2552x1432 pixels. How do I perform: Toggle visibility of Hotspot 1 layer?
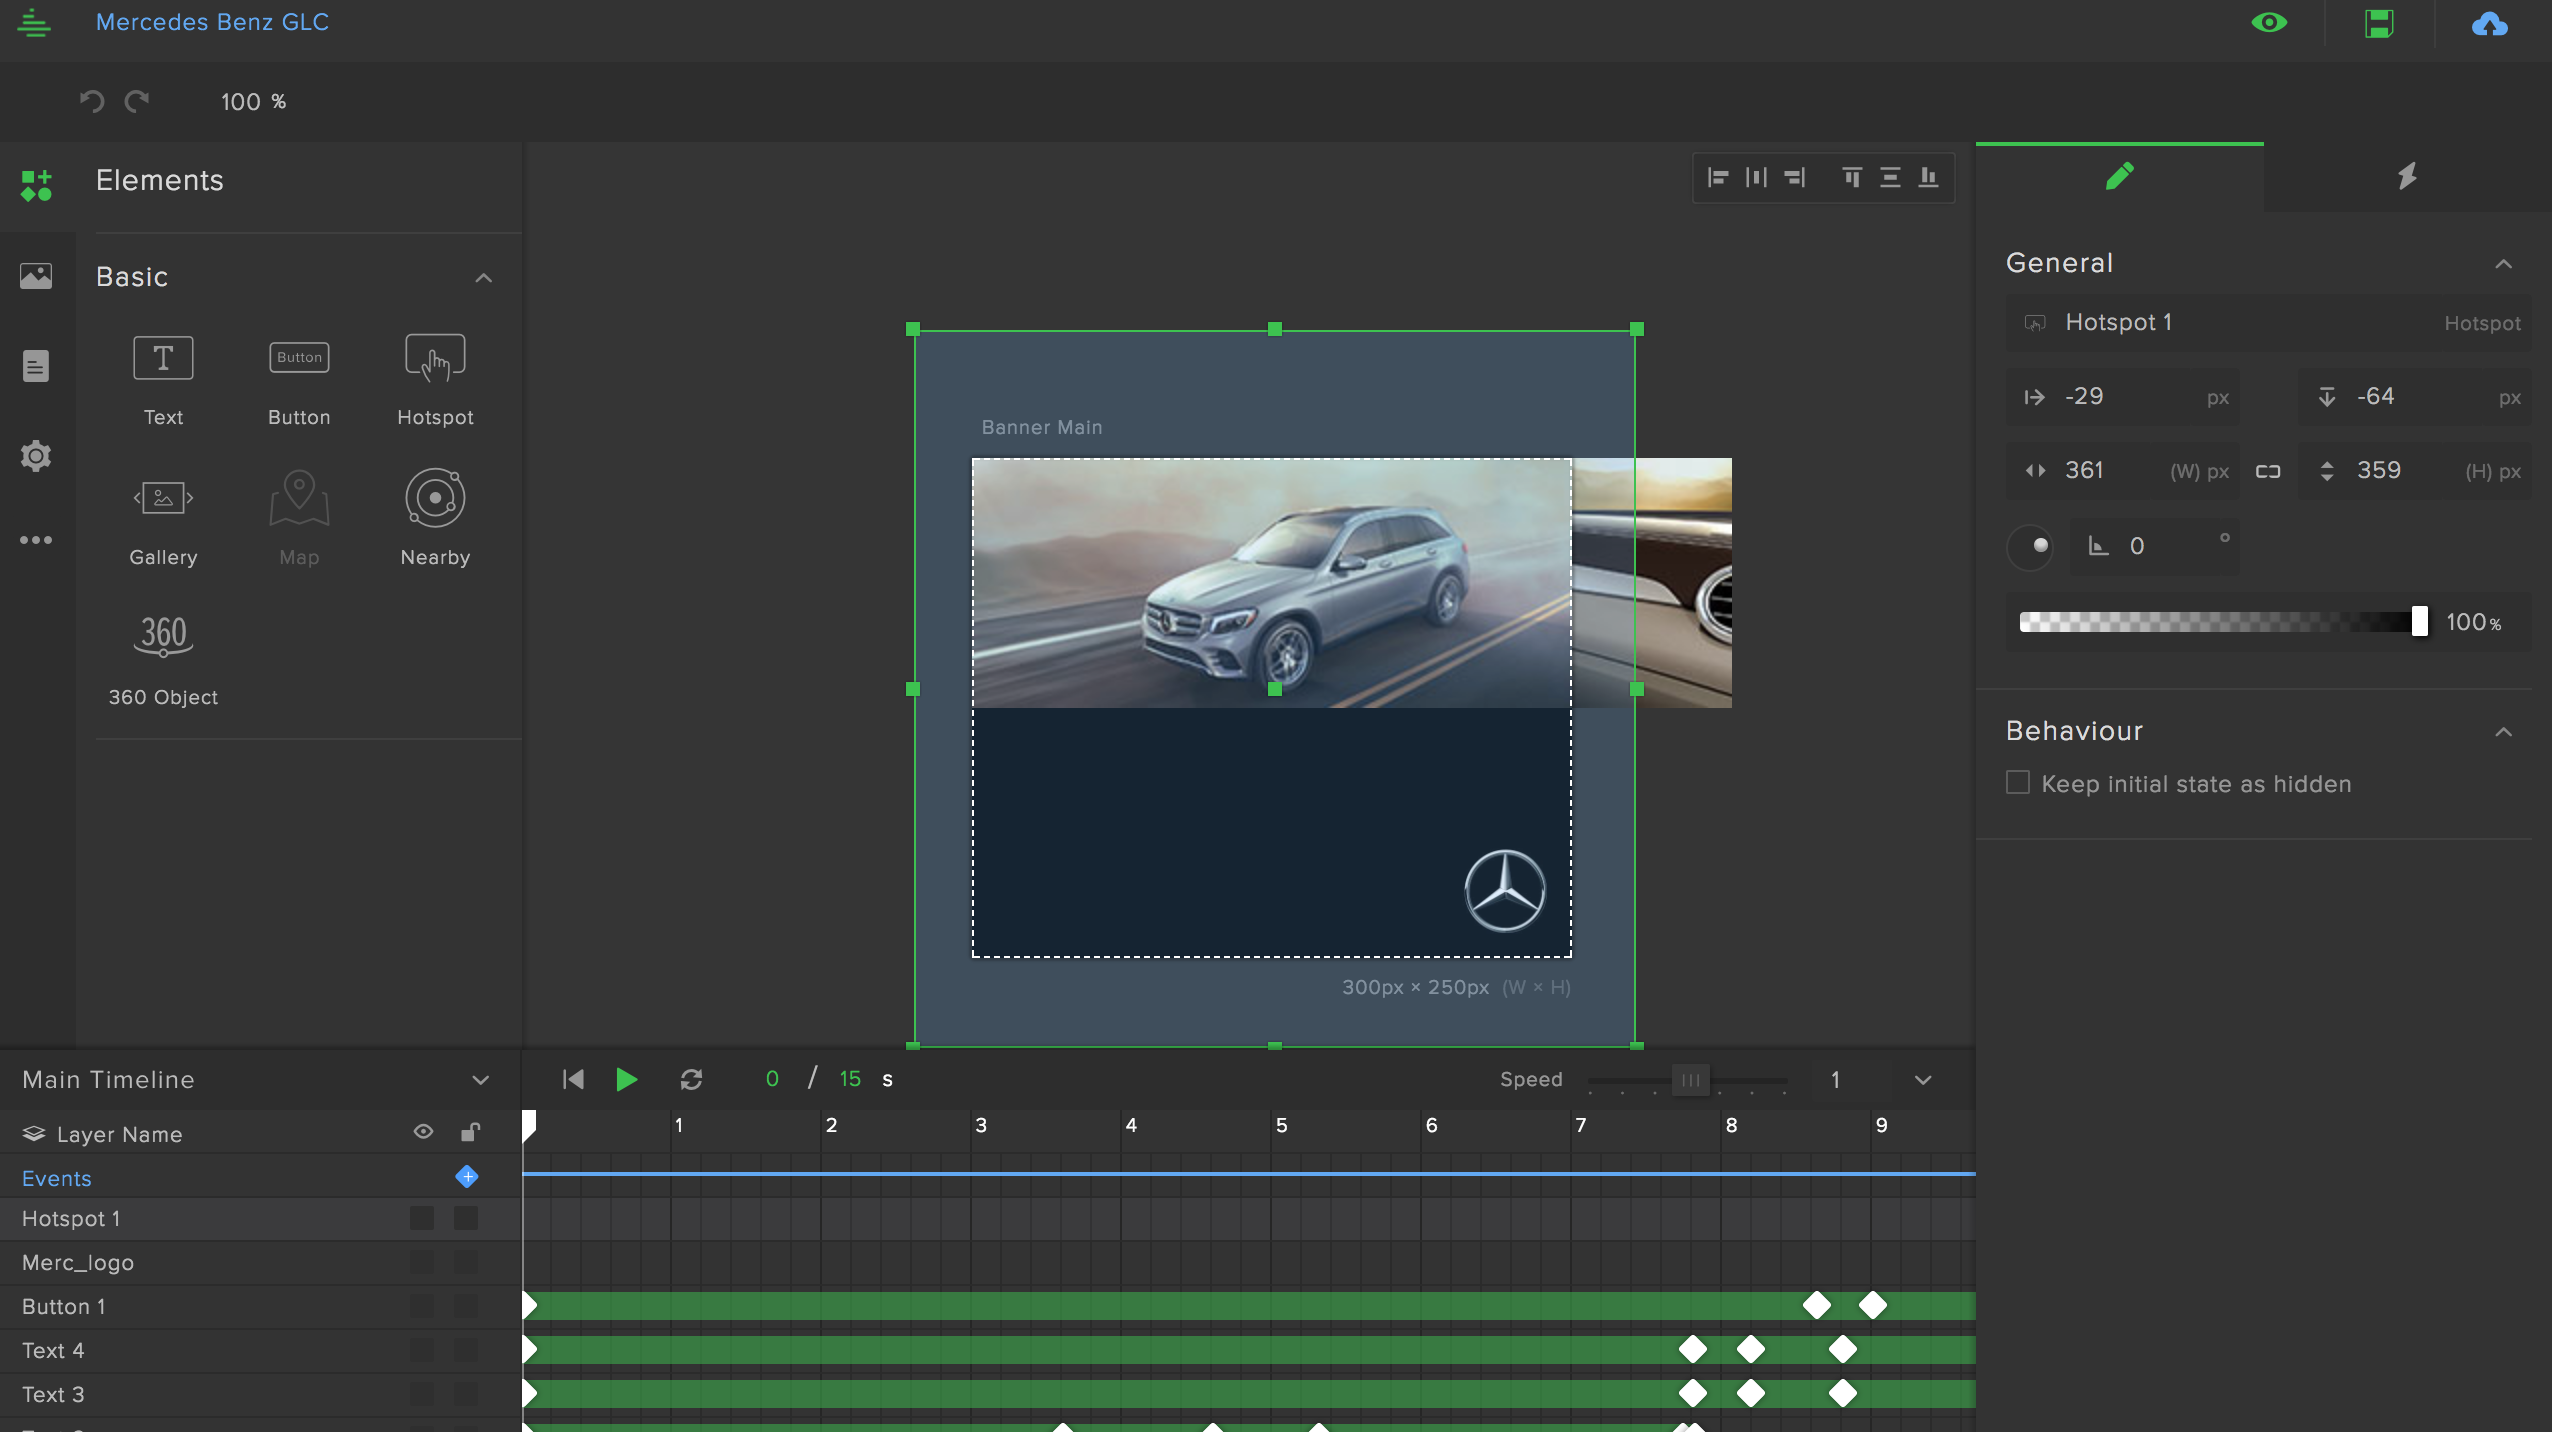coord(422,1218)
